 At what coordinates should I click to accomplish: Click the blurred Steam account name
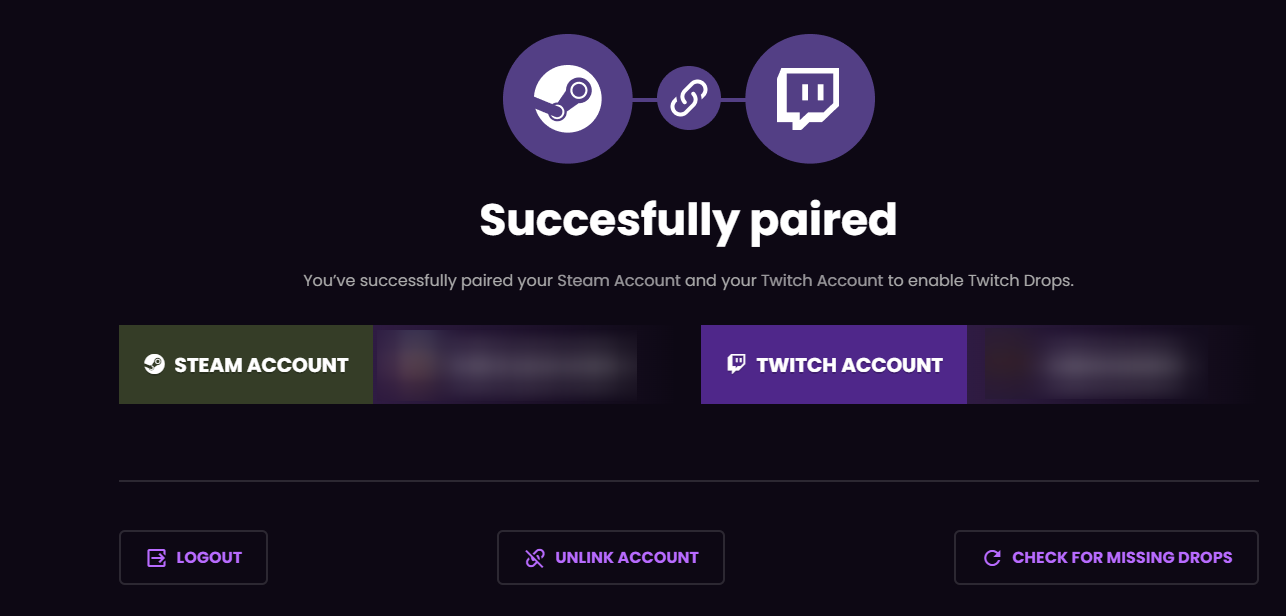535,366
